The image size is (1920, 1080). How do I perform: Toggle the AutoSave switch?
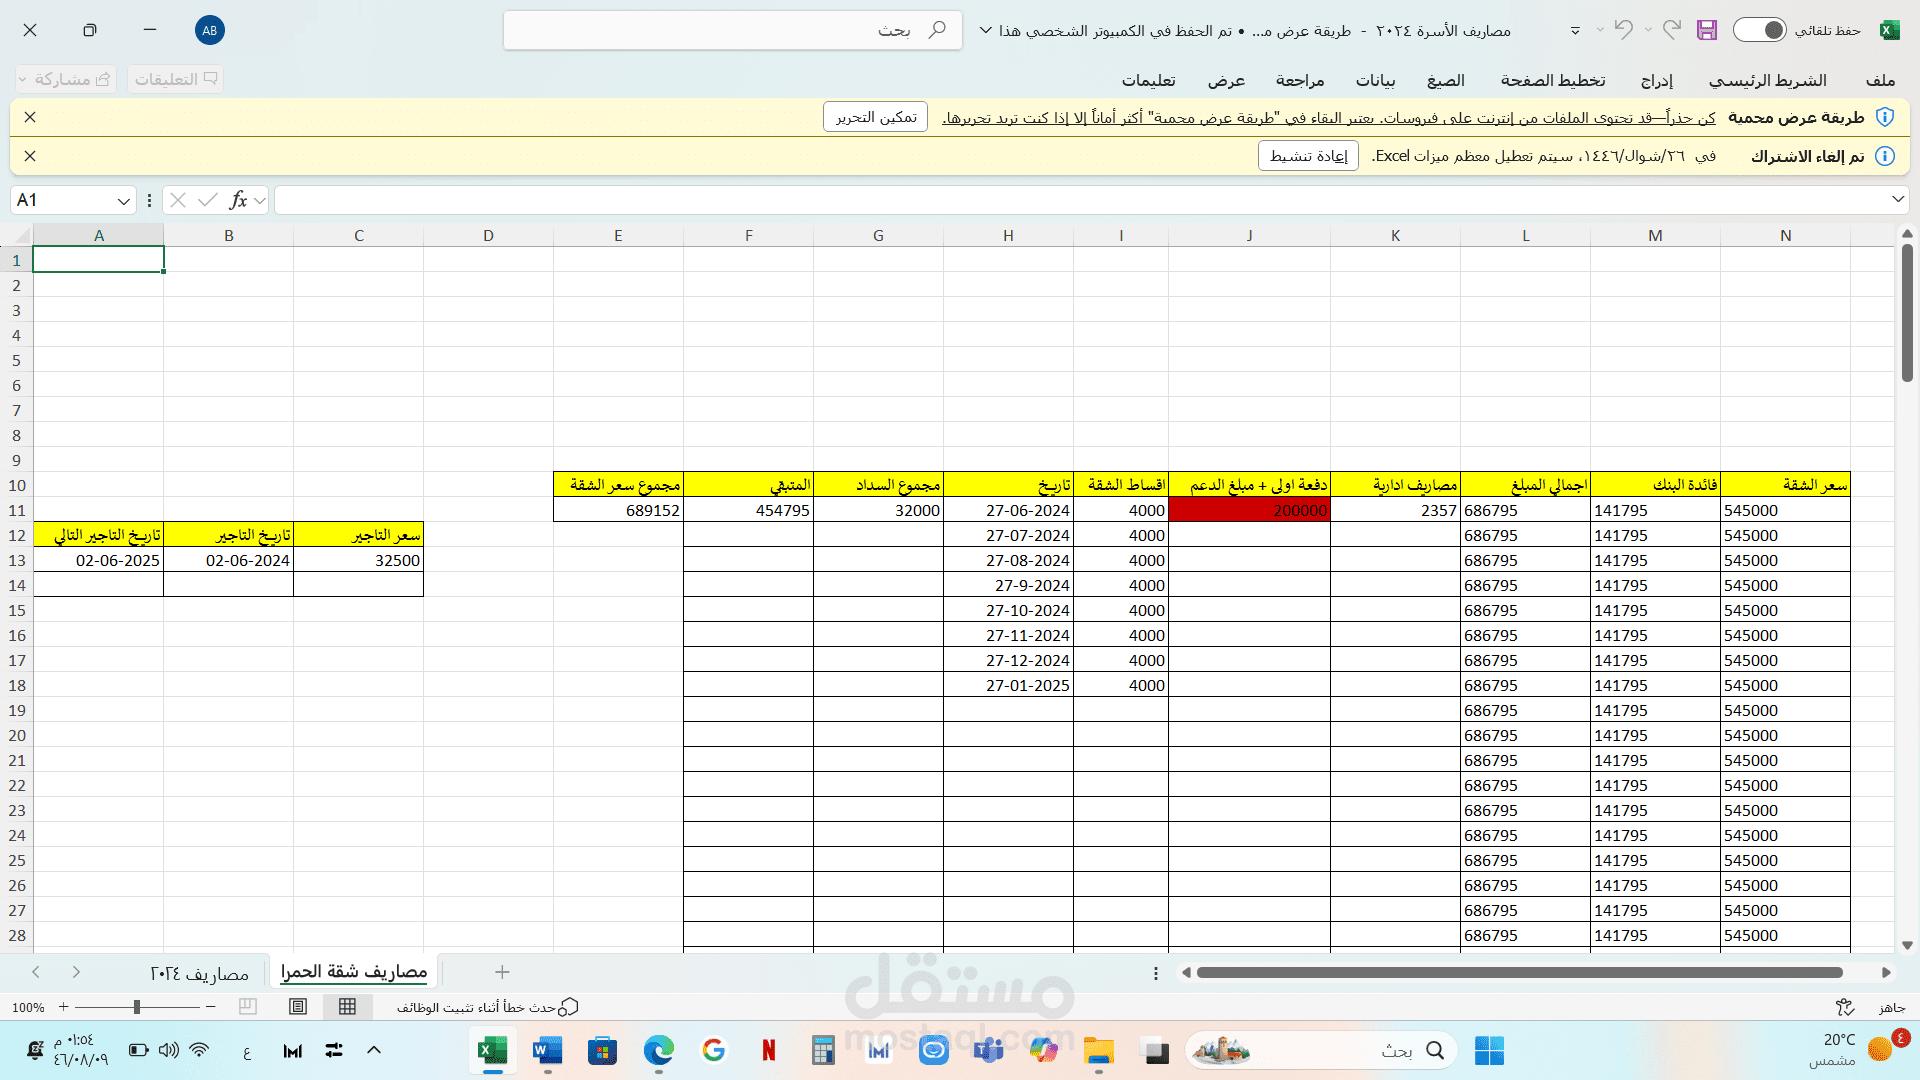1760,30
